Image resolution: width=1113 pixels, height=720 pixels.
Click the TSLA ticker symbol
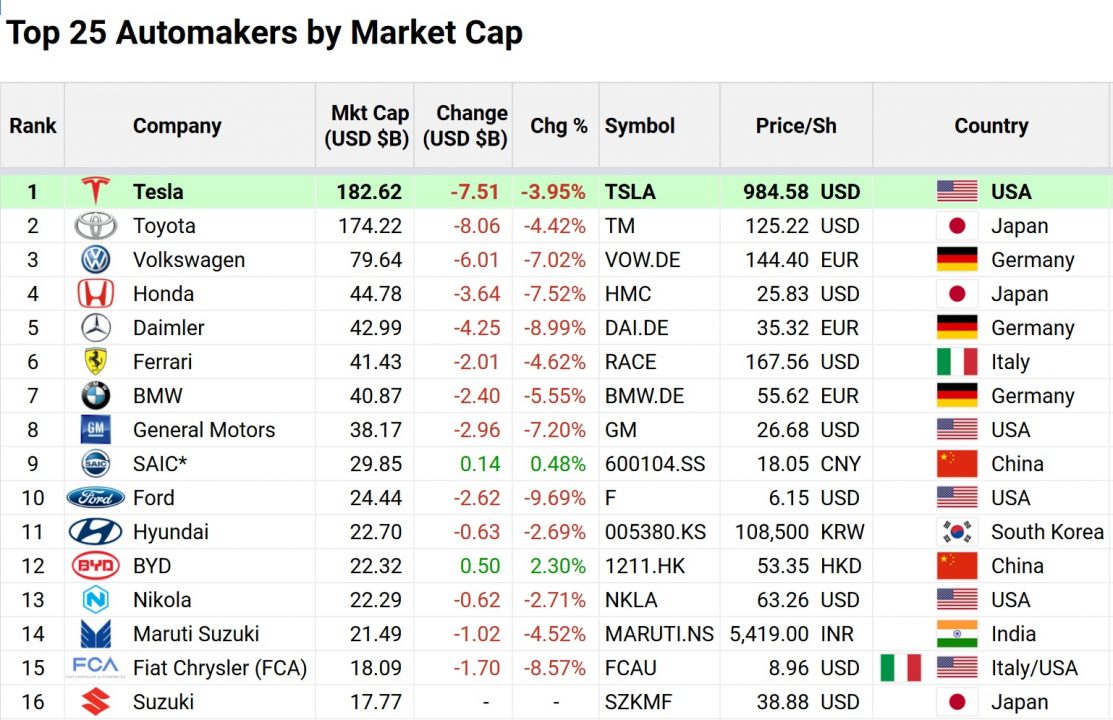point(630,192)
